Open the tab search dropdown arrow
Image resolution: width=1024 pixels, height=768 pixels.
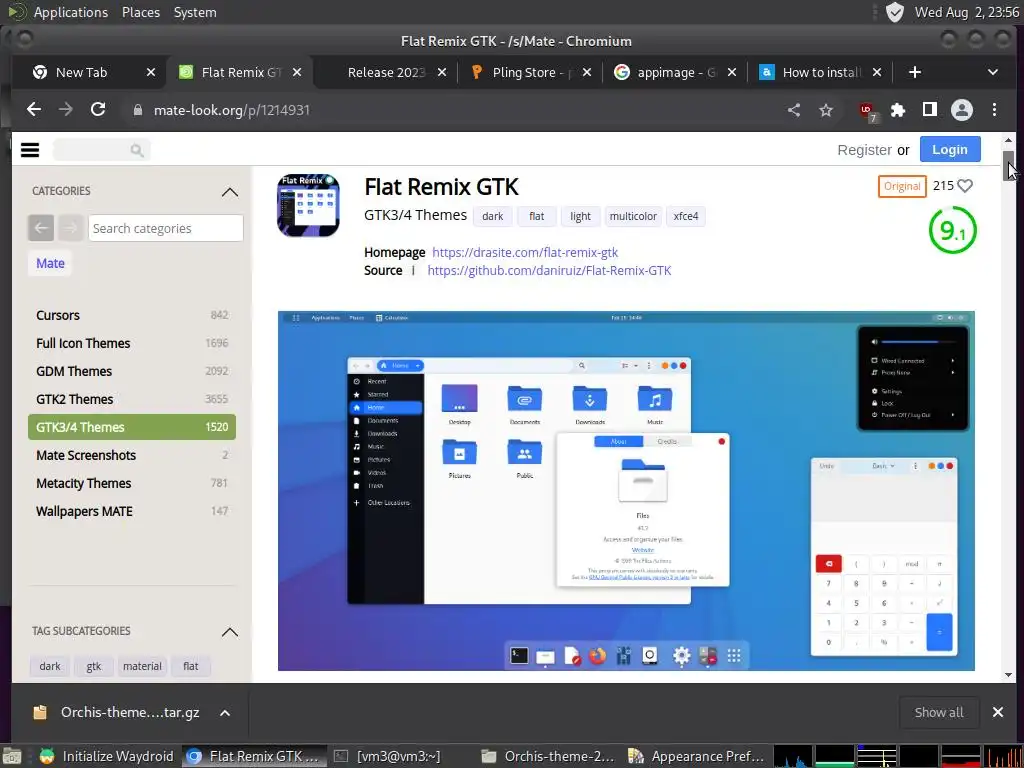click(993, 72)
